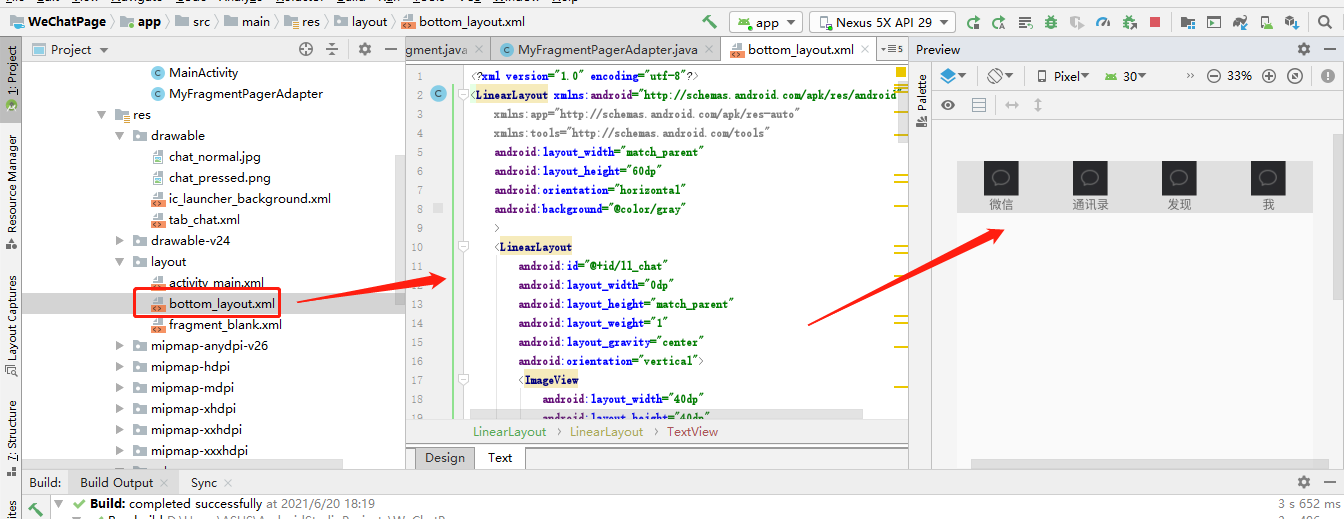Open the Sync tab in Build panel
The width and height of the screenshot is (1344, 519).
click(x=204, y=482)
